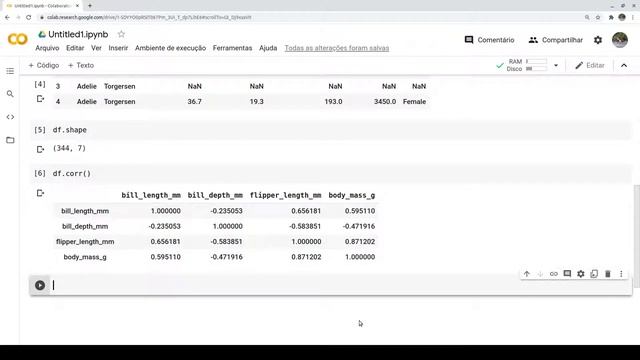640x360 pixels.
Task: Copy link to cell icon
Action: click(553, 274)
